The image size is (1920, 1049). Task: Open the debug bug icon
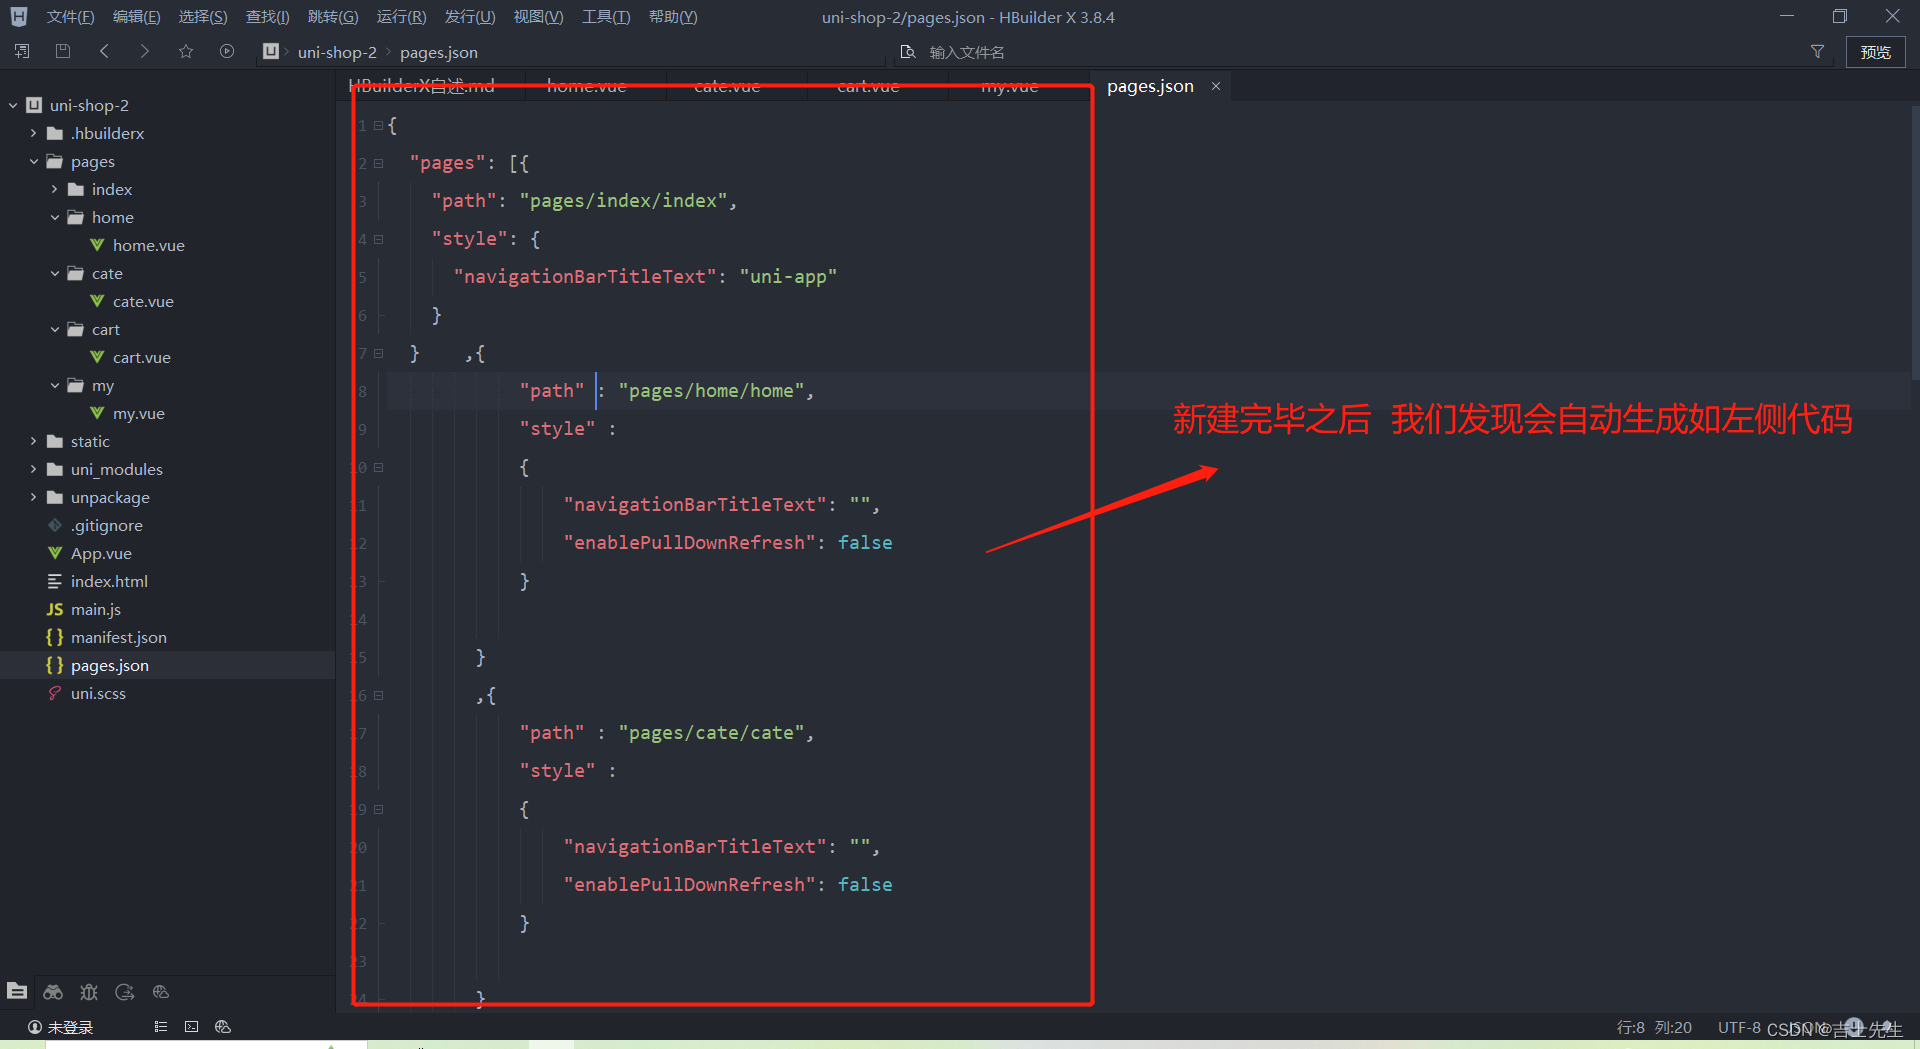(x=89, y=991)
